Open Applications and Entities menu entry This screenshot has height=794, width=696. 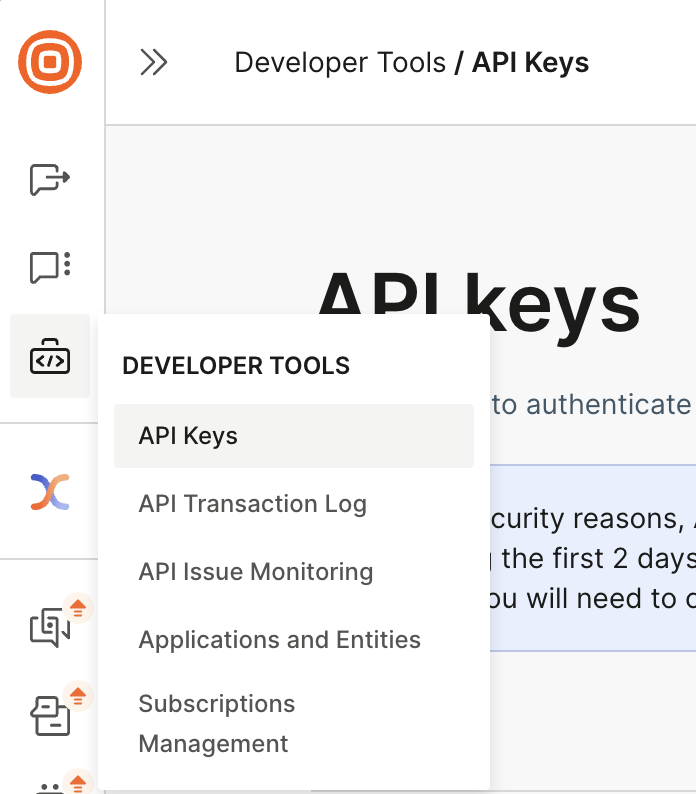[294, 640]
